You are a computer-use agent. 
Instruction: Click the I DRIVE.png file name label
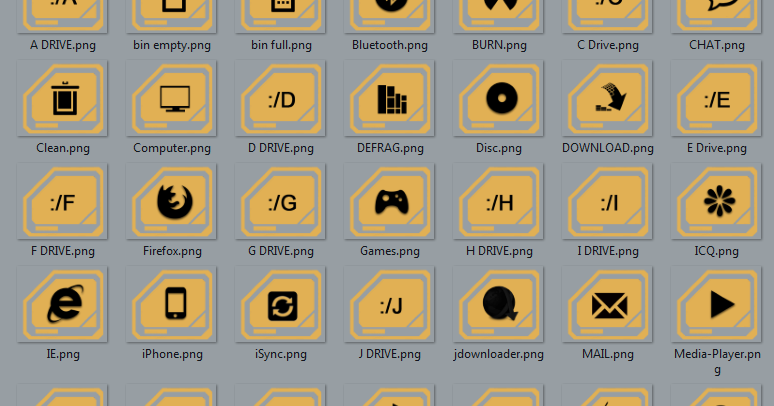(608, 251)
